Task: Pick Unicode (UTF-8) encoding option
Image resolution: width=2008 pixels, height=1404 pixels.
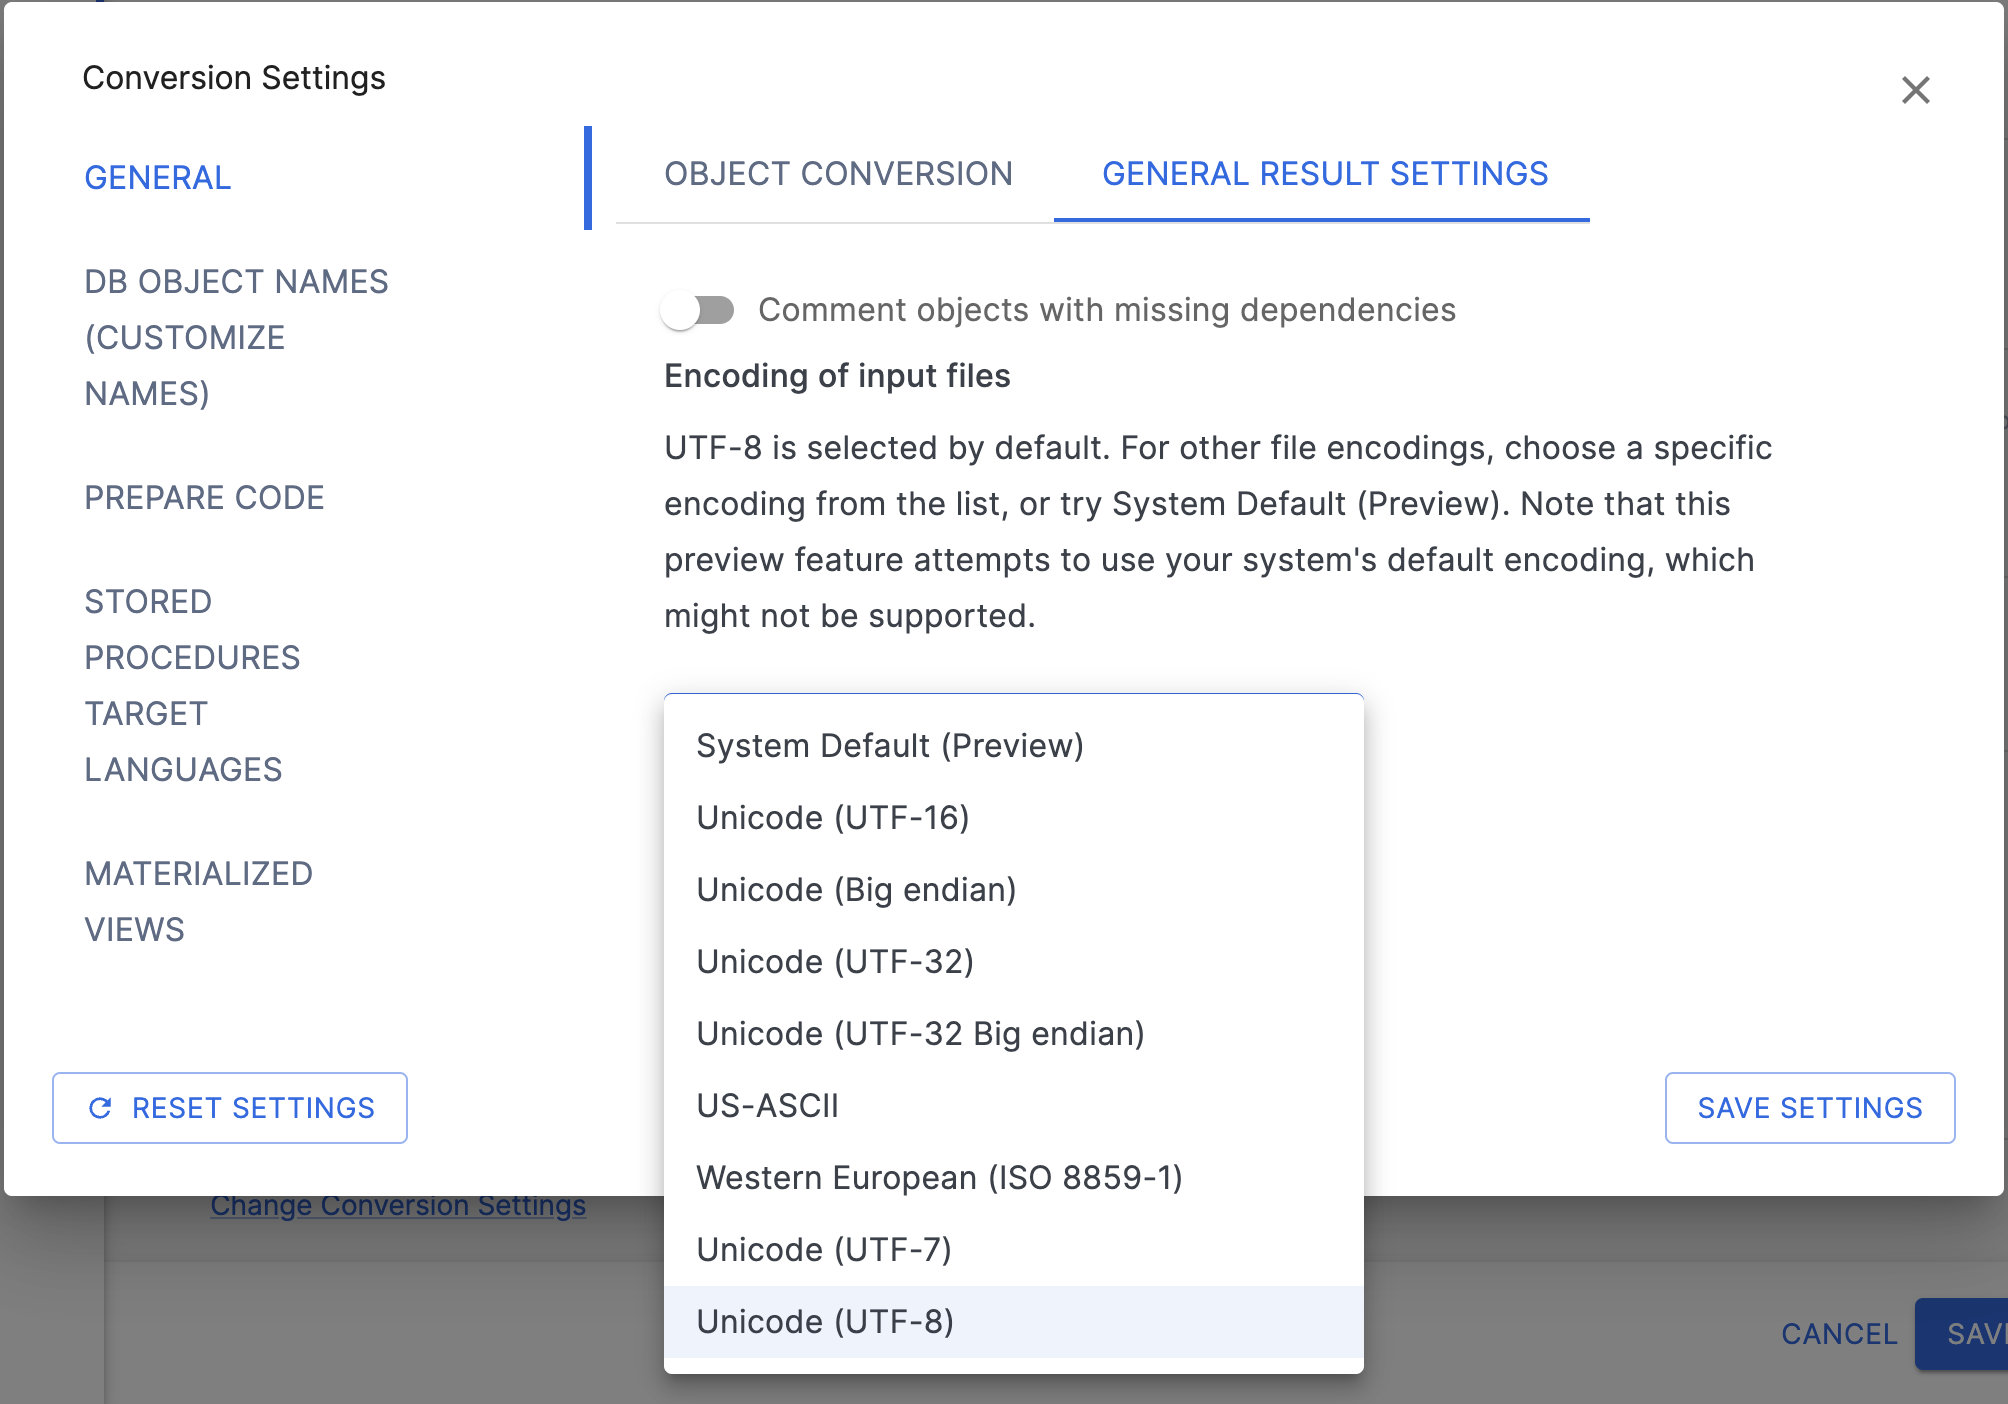Action: coord(825,1321)
